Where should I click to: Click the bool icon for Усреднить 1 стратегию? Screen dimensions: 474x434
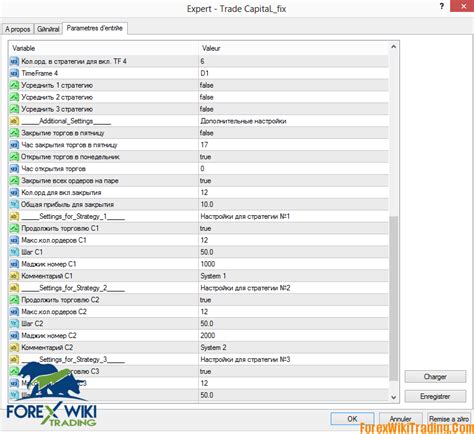(14, 85)
